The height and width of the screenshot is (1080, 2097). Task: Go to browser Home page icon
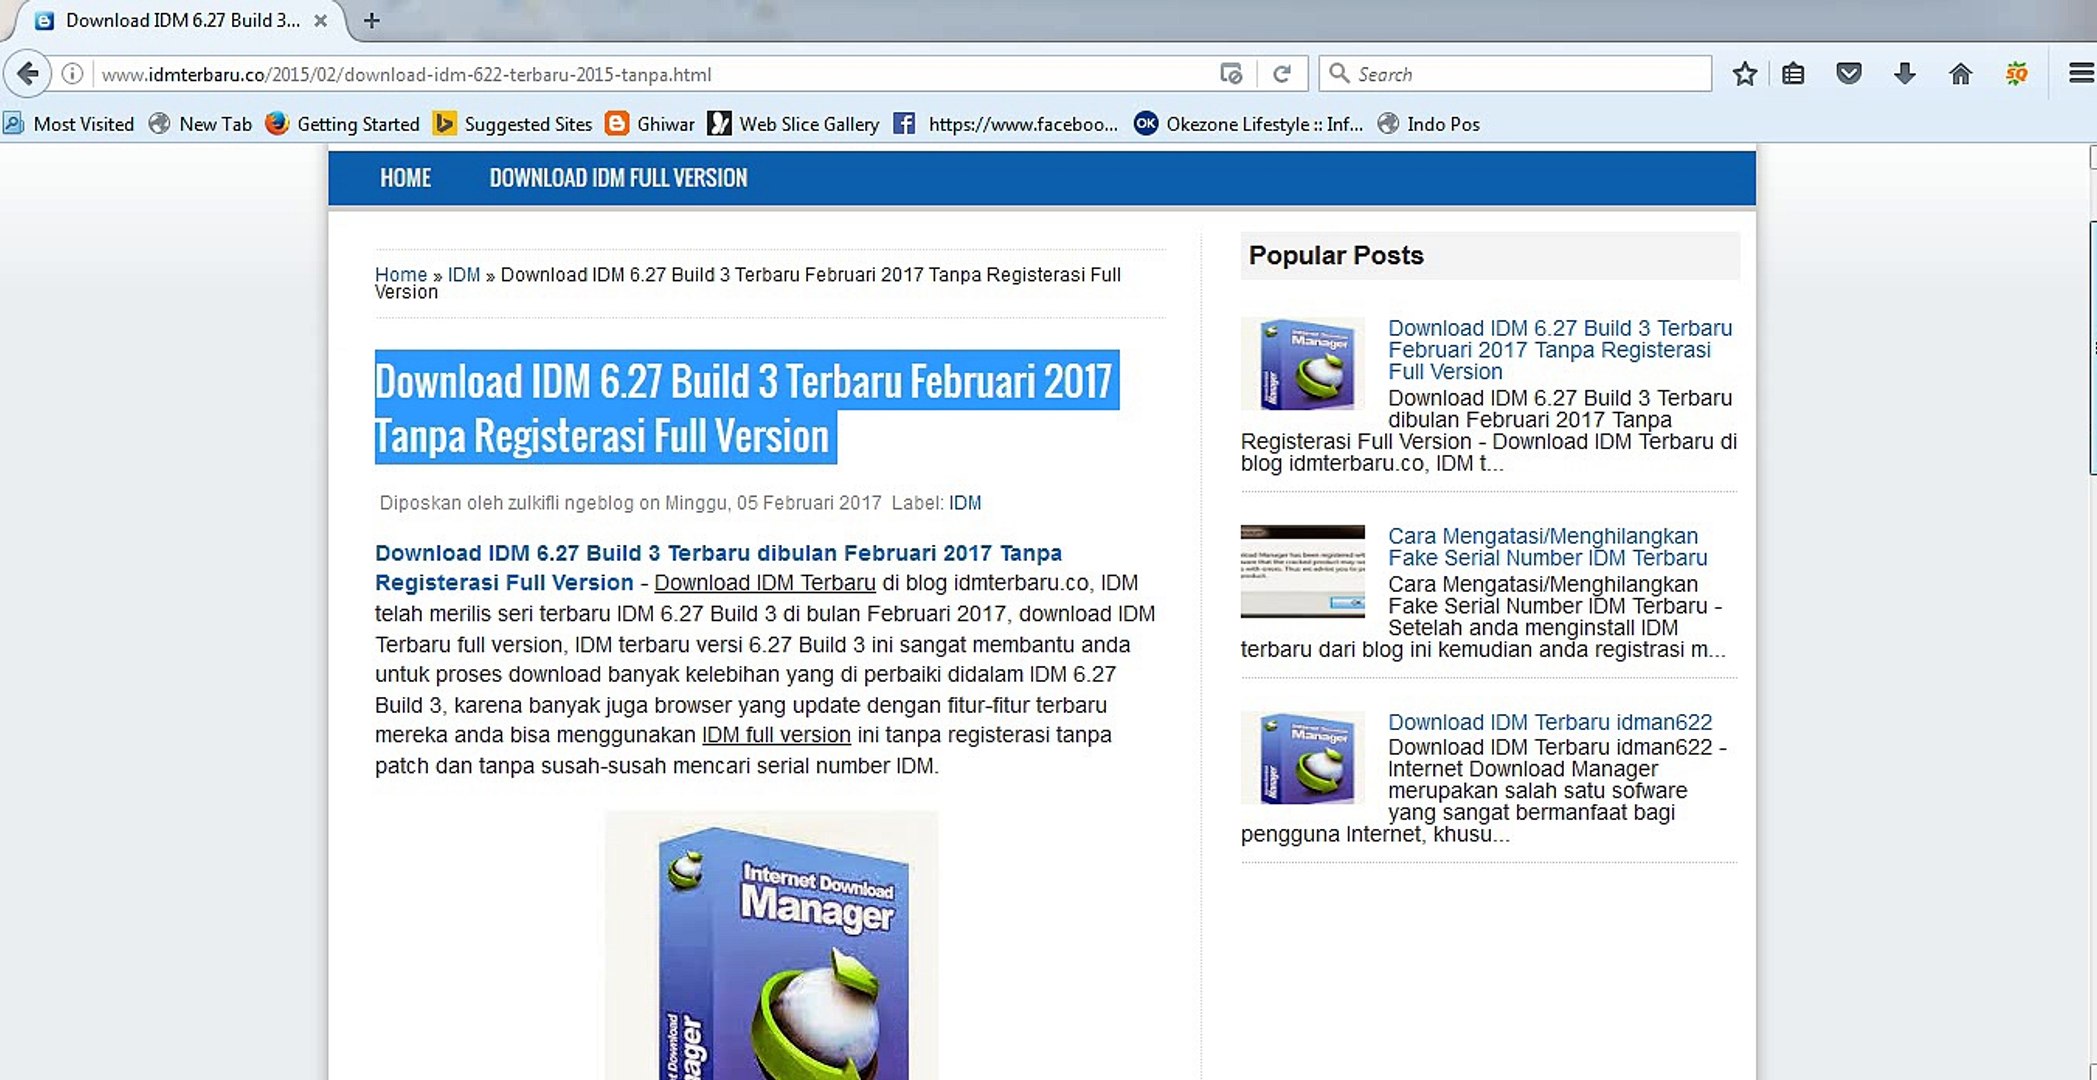tap(1960, 74)
